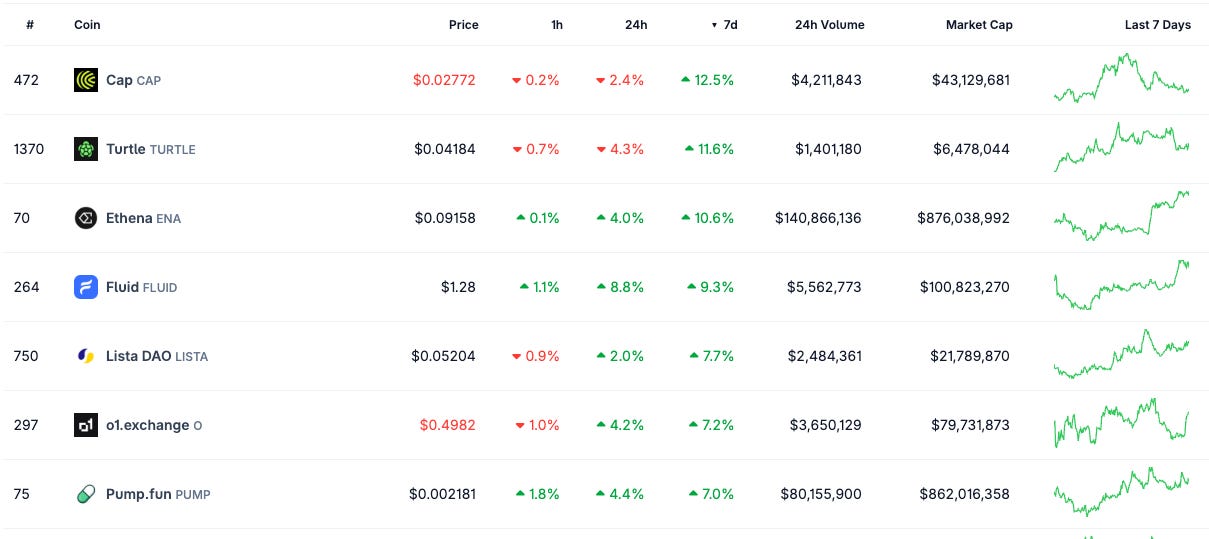Sort table by 7d column header
This screenshot has width=1209, height=539.
pyautogui.click(x=725, y=25)
